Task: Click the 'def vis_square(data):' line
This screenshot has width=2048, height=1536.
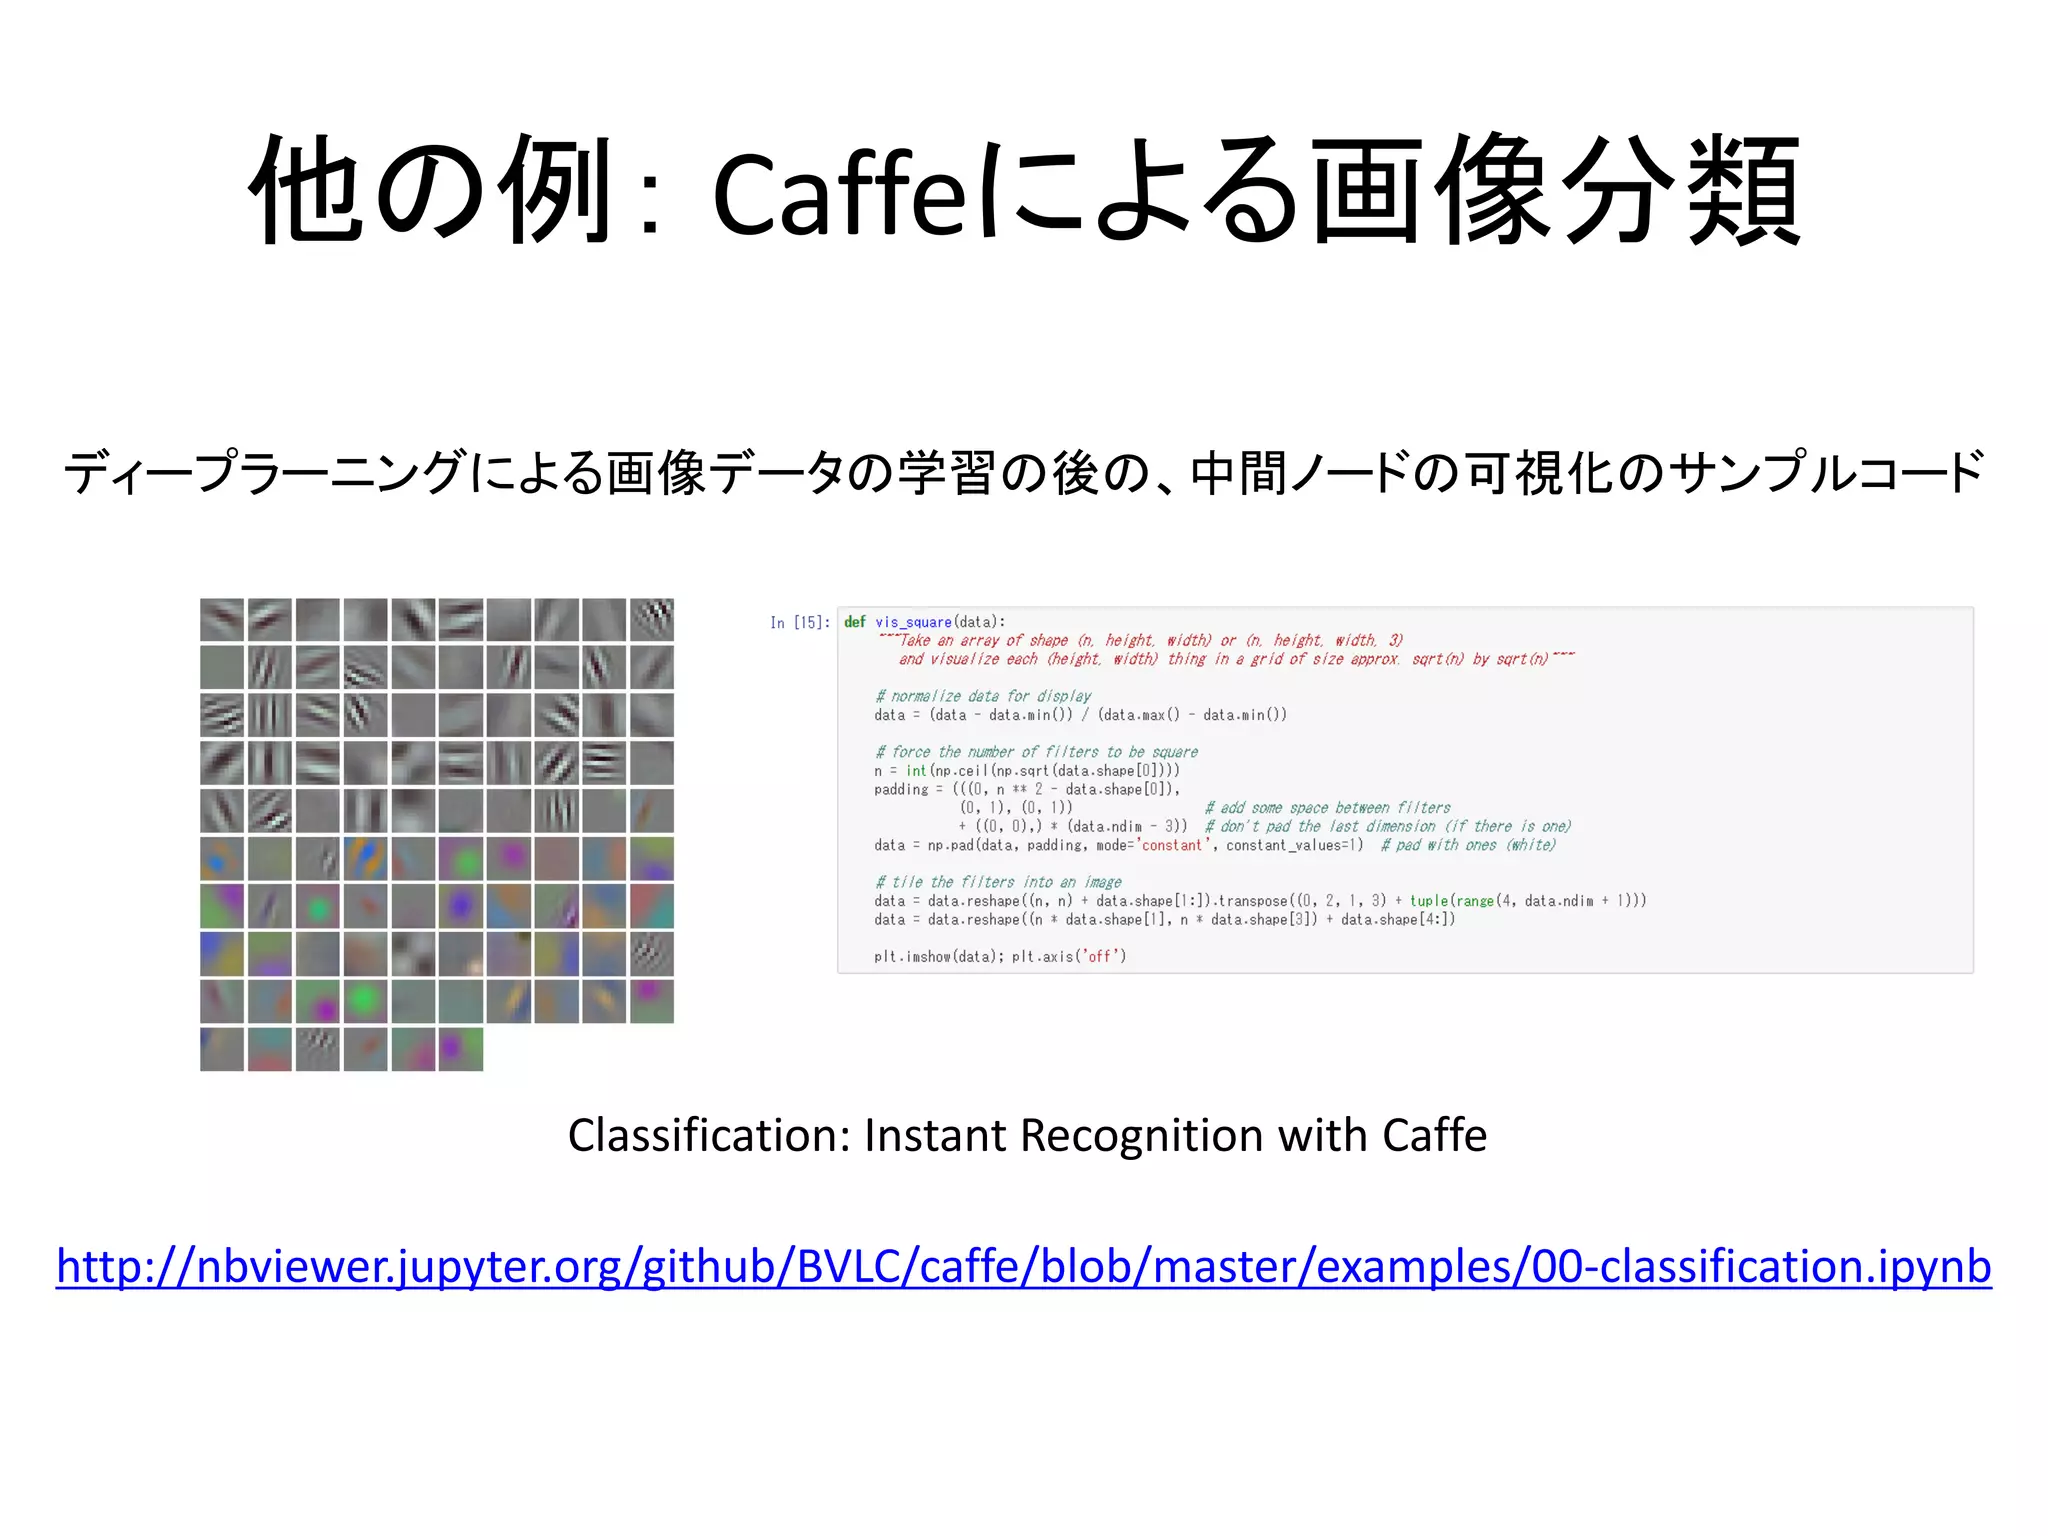Action: (924, 622)
